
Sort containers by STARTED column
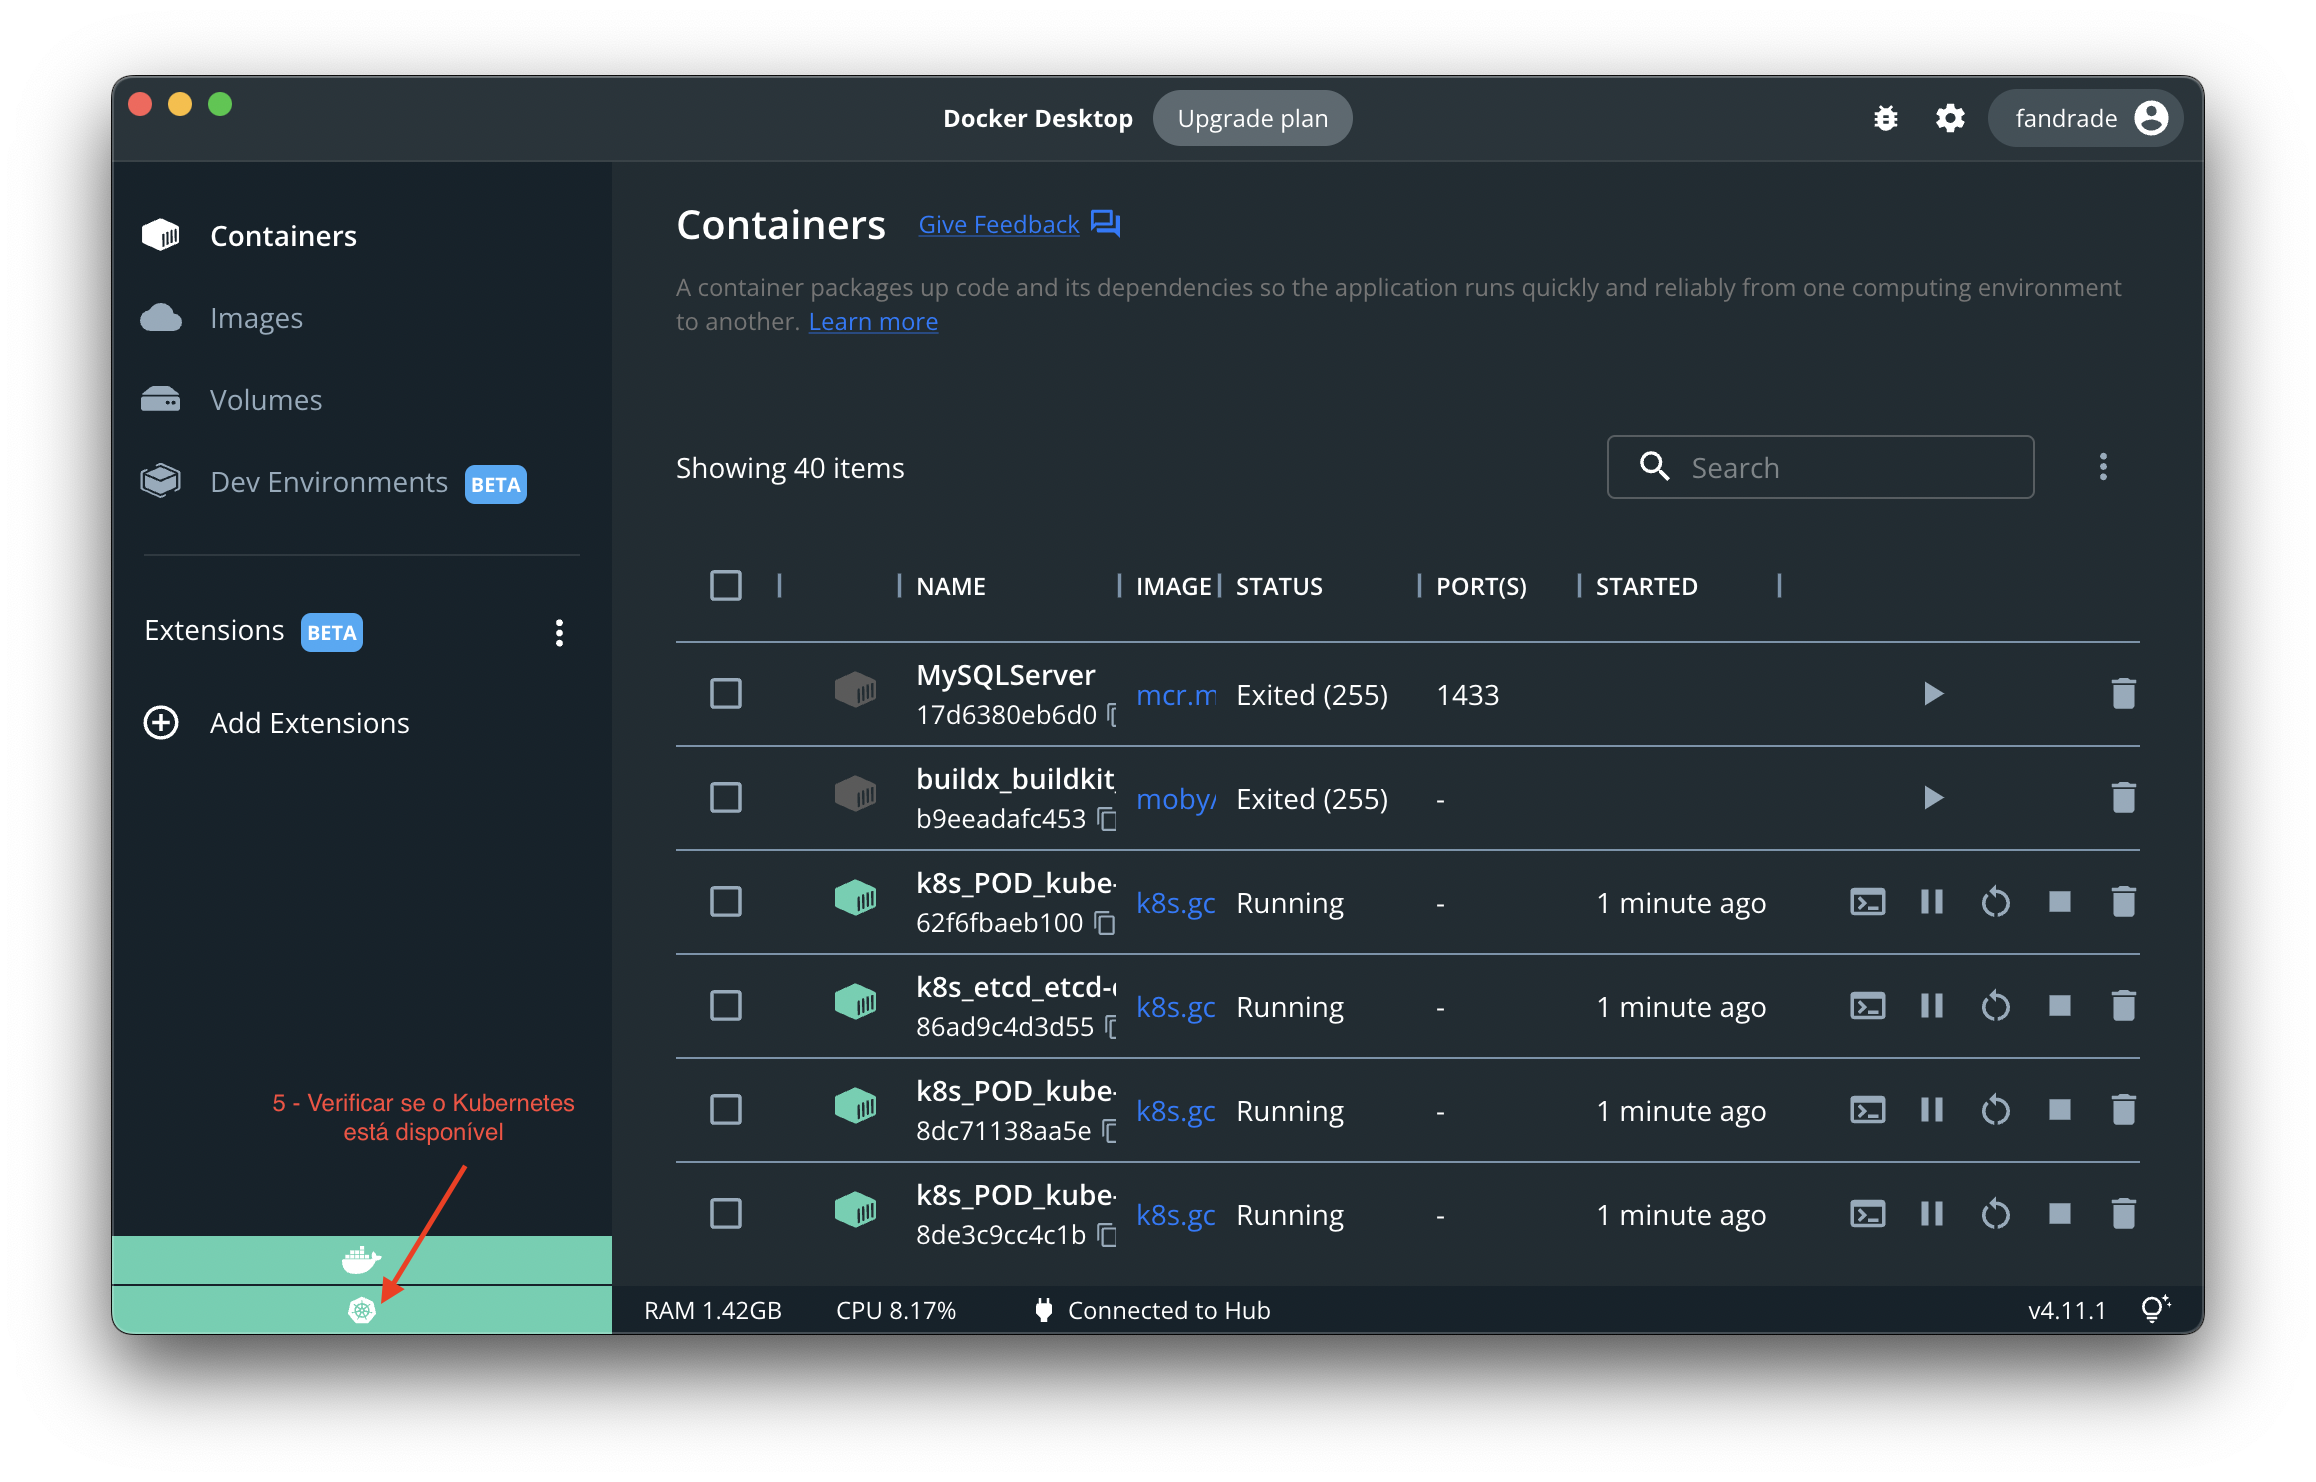[x=1646, y=586]
